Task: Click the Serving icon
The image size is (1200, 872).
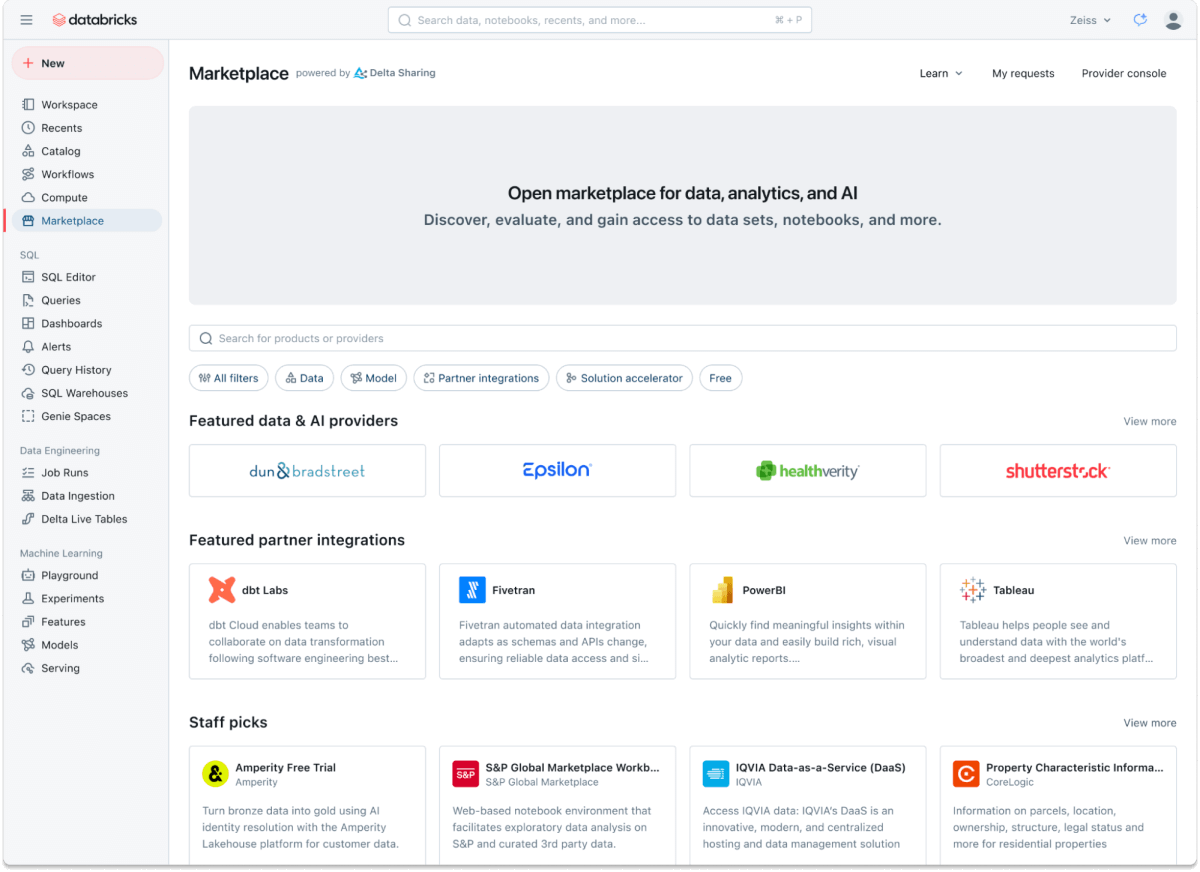Action: pos(28,668)
